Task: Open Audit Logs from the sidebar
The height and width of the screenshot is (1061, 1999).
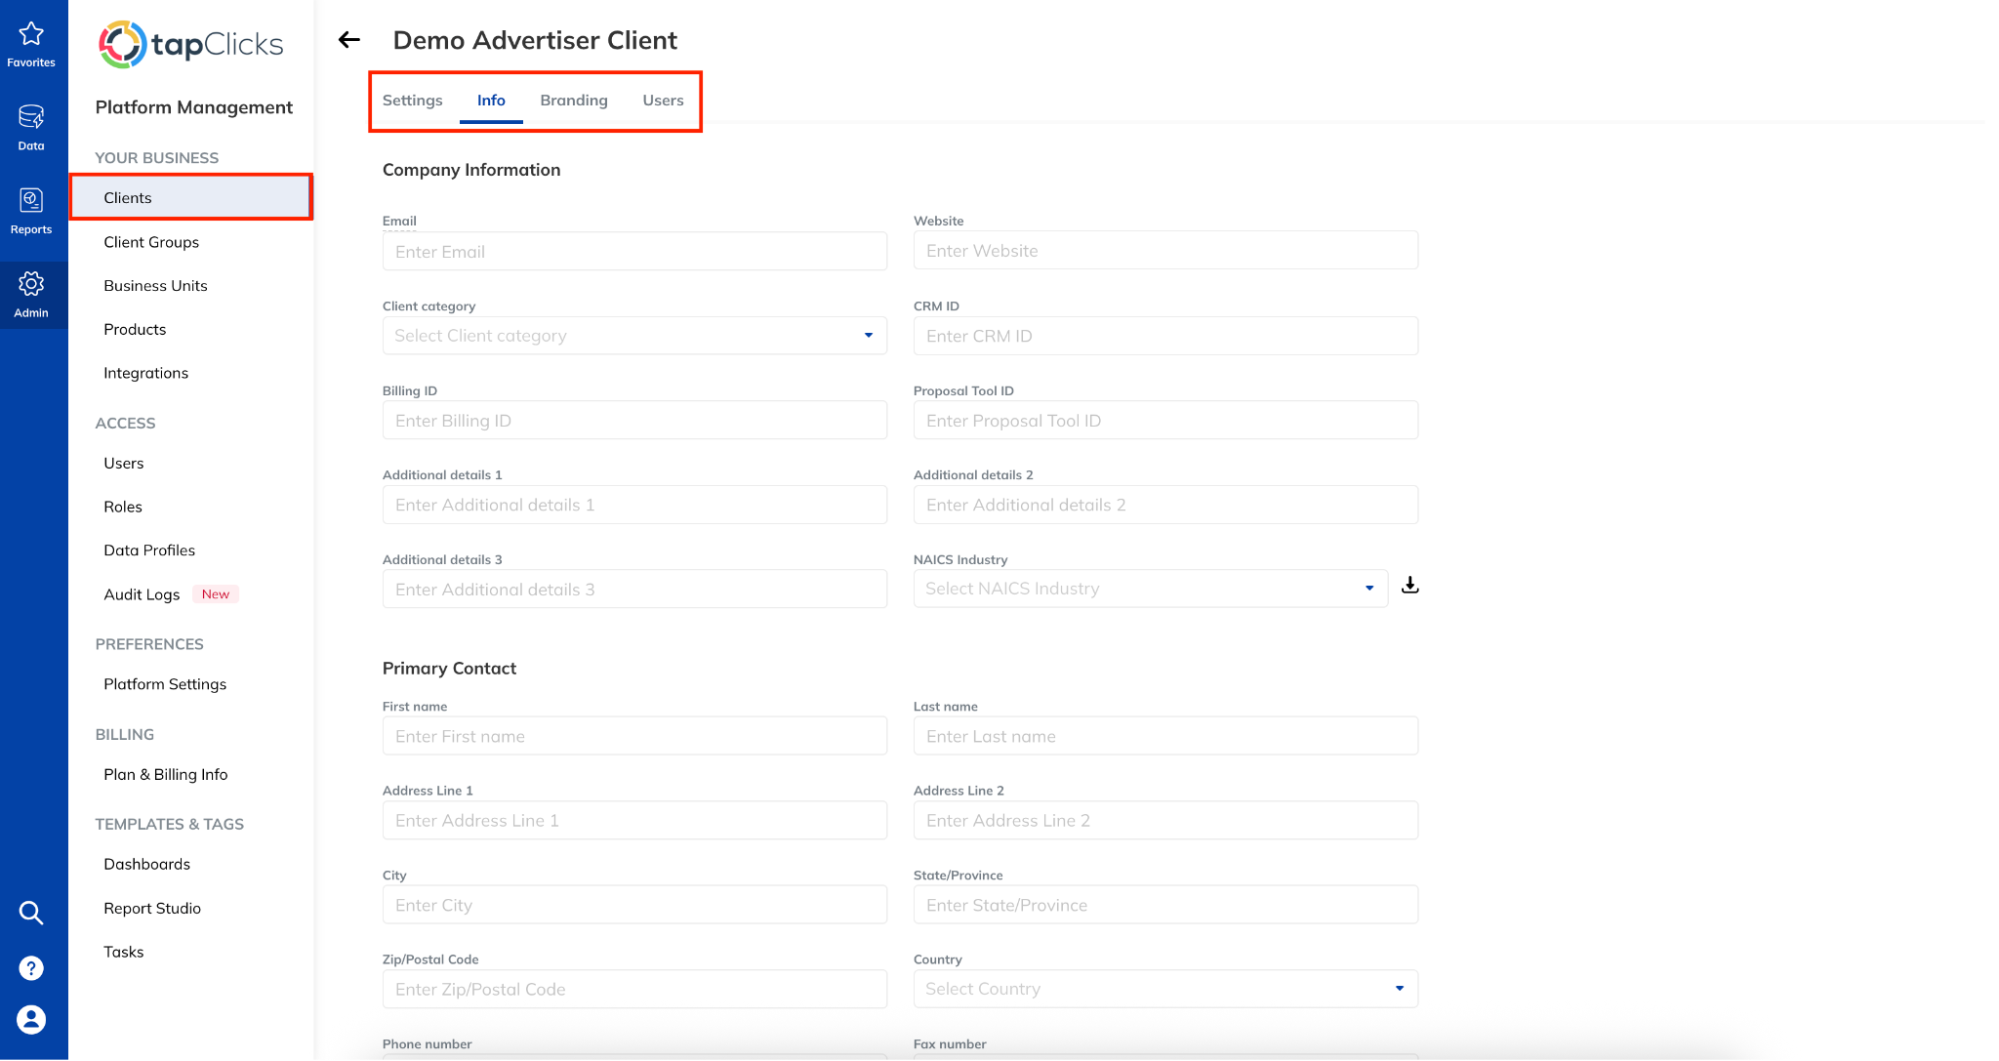Action: pos(141,593)
